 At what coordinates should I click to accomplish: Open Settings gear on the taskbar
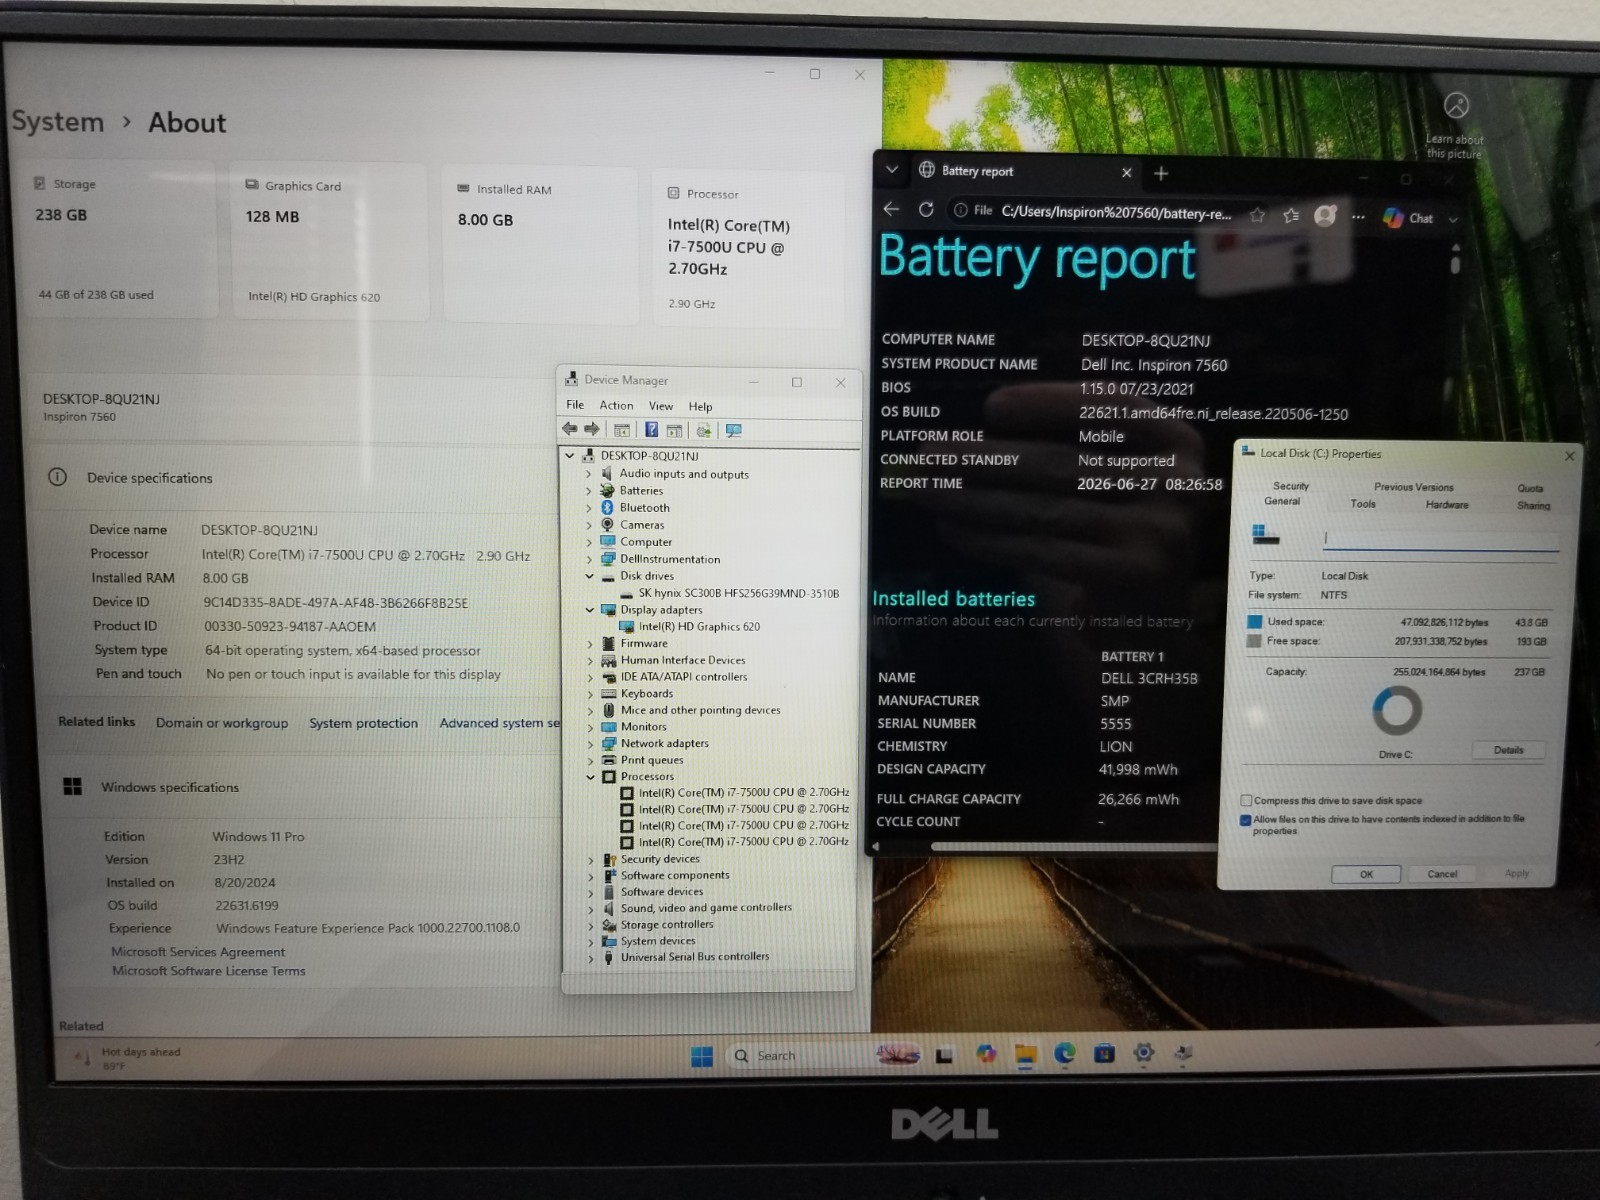(x=1144, y=1052)
